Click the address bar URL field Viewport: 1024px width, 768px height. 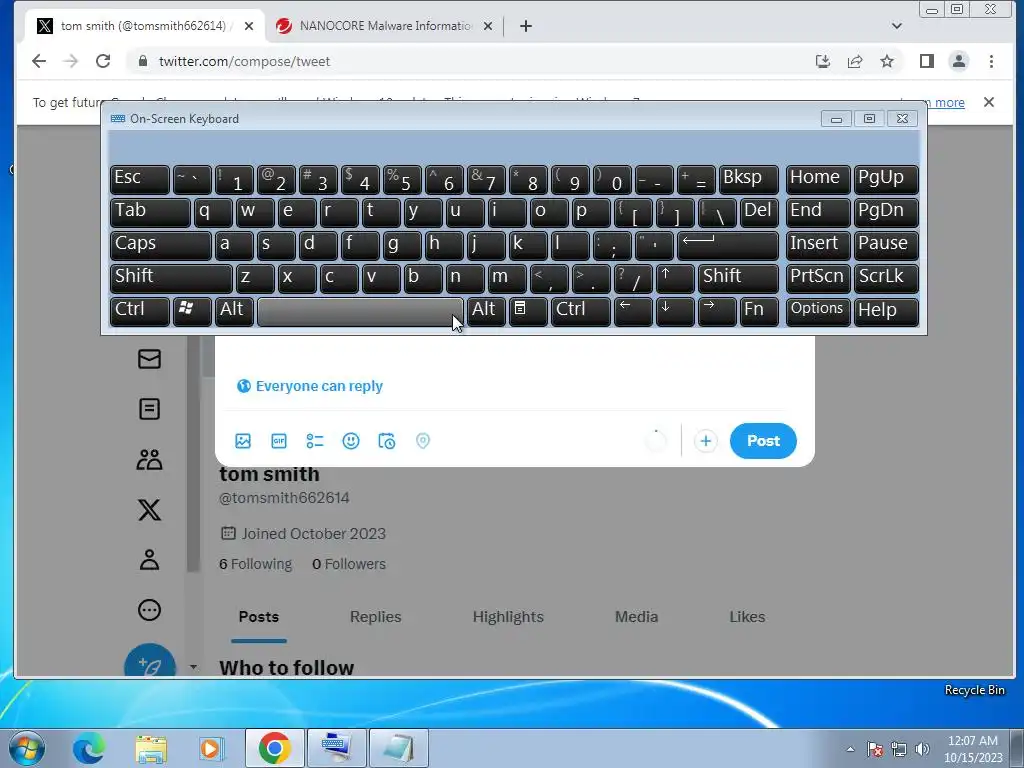click(x=470, y=61)
